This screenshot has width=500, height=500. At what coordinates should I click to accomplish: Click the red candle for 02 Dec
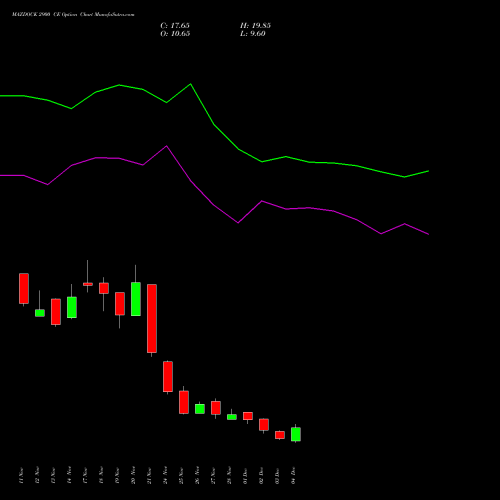click(264, 425)
